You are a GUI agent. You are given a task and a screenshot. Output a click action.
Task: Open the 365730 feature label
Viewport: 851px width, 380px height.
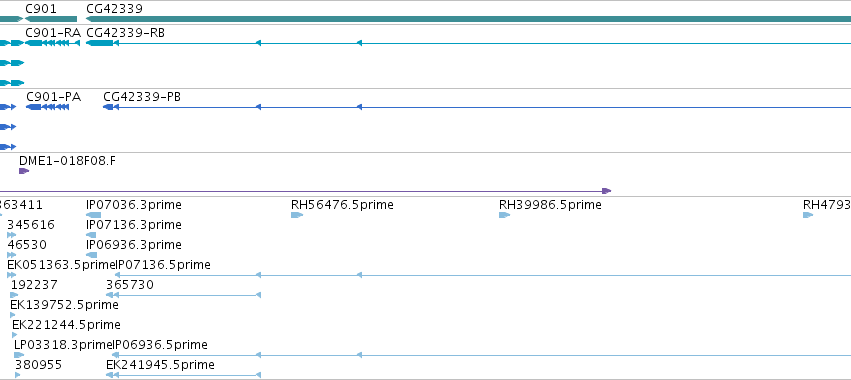coord(130,284)
